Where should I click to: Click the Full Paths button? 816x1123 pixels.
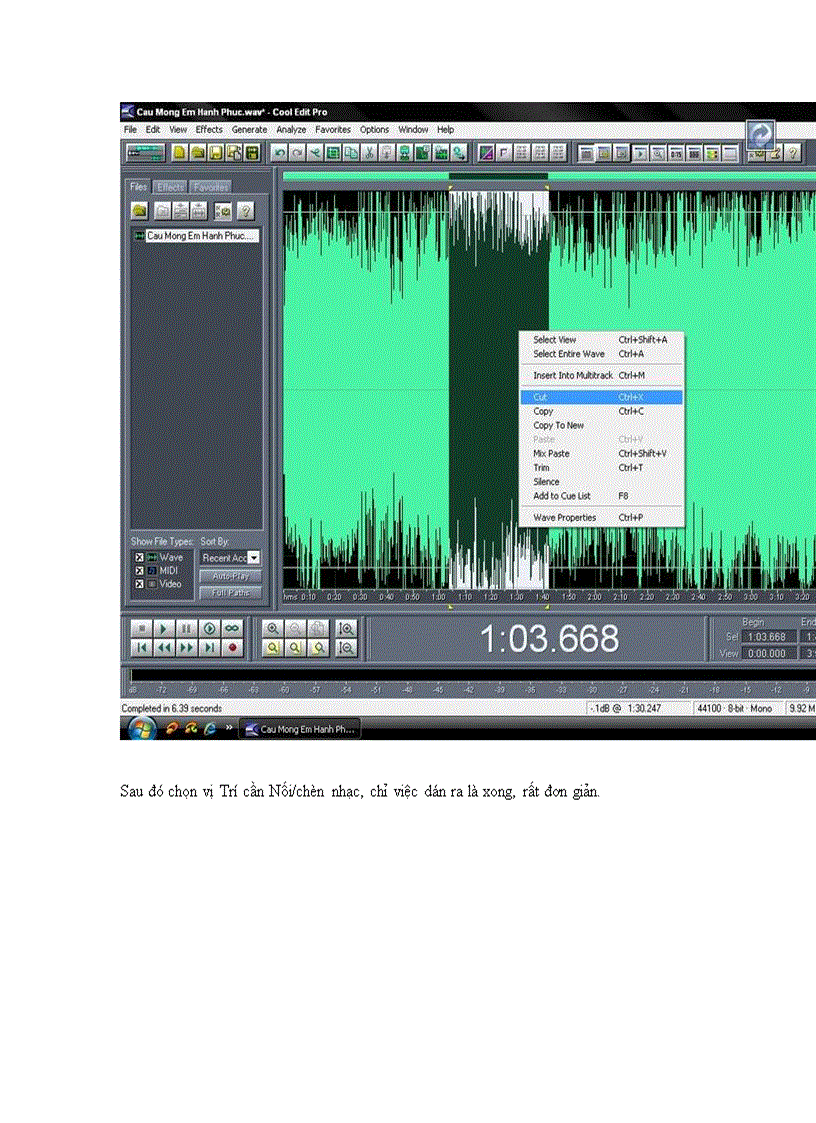click(x=230, y=592)
